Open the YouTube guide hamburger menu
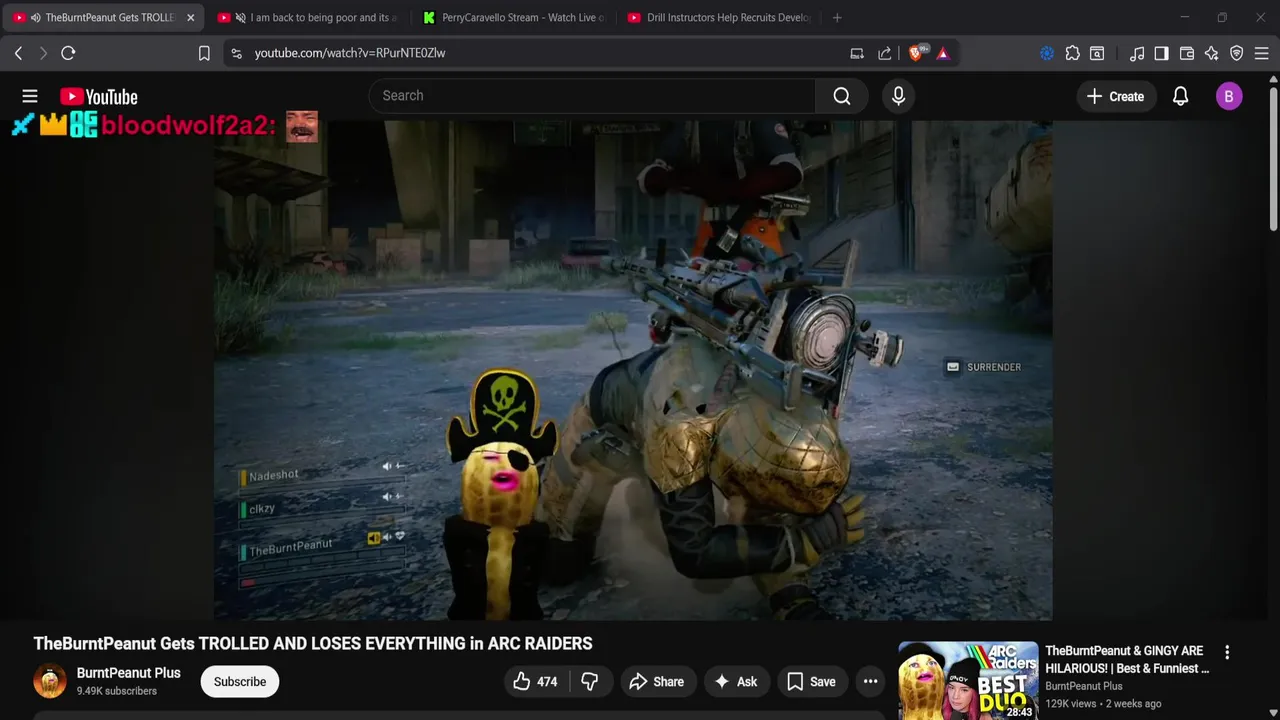Image resolution: width=1280 pixels, height=720 pixels. (30, 96)
